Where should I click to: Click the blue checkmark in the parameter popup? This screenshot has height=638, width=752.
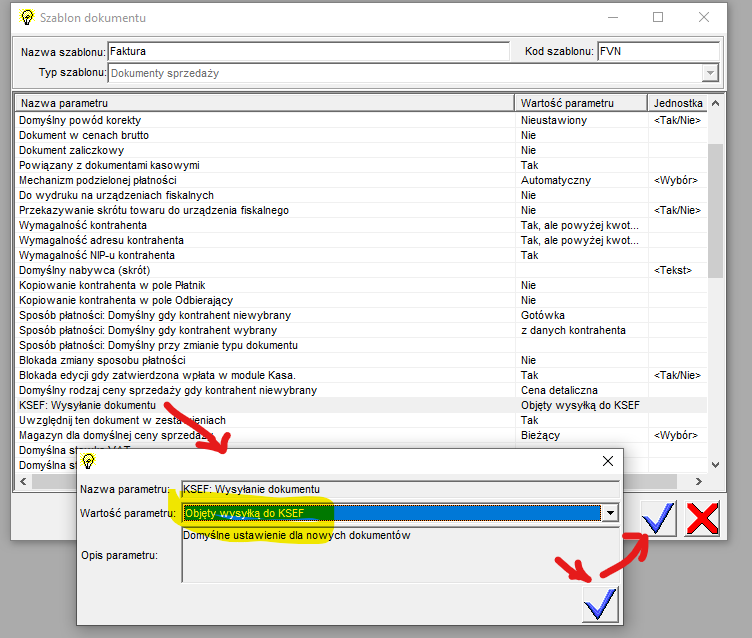[600, 603]
